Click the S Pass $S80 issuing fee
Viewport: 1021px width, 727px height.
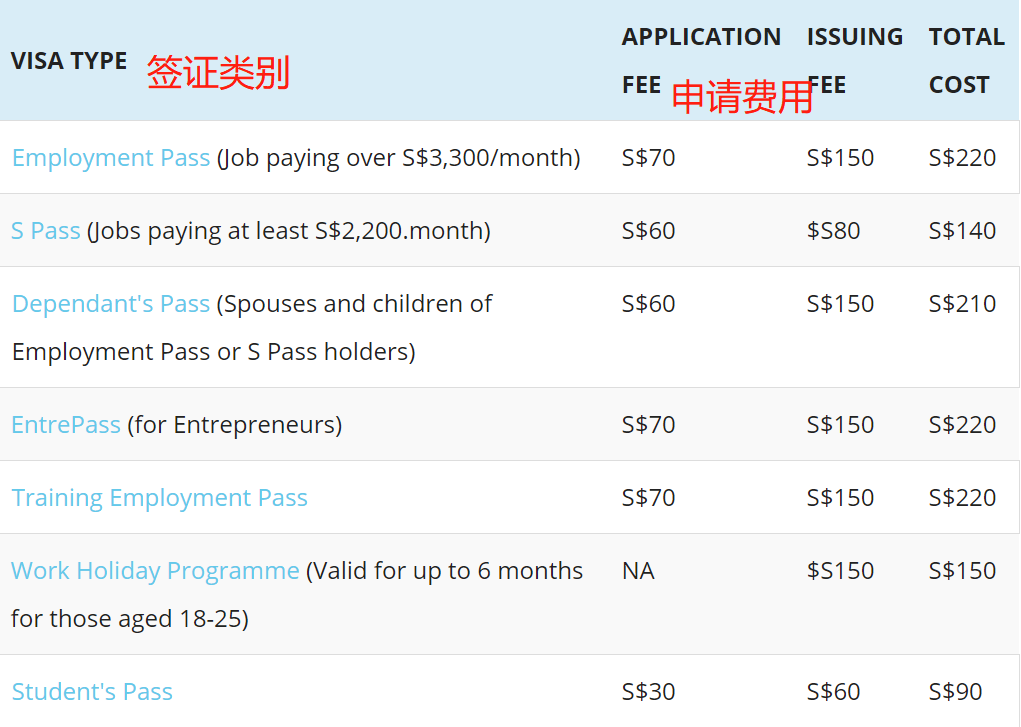point(833,231)
